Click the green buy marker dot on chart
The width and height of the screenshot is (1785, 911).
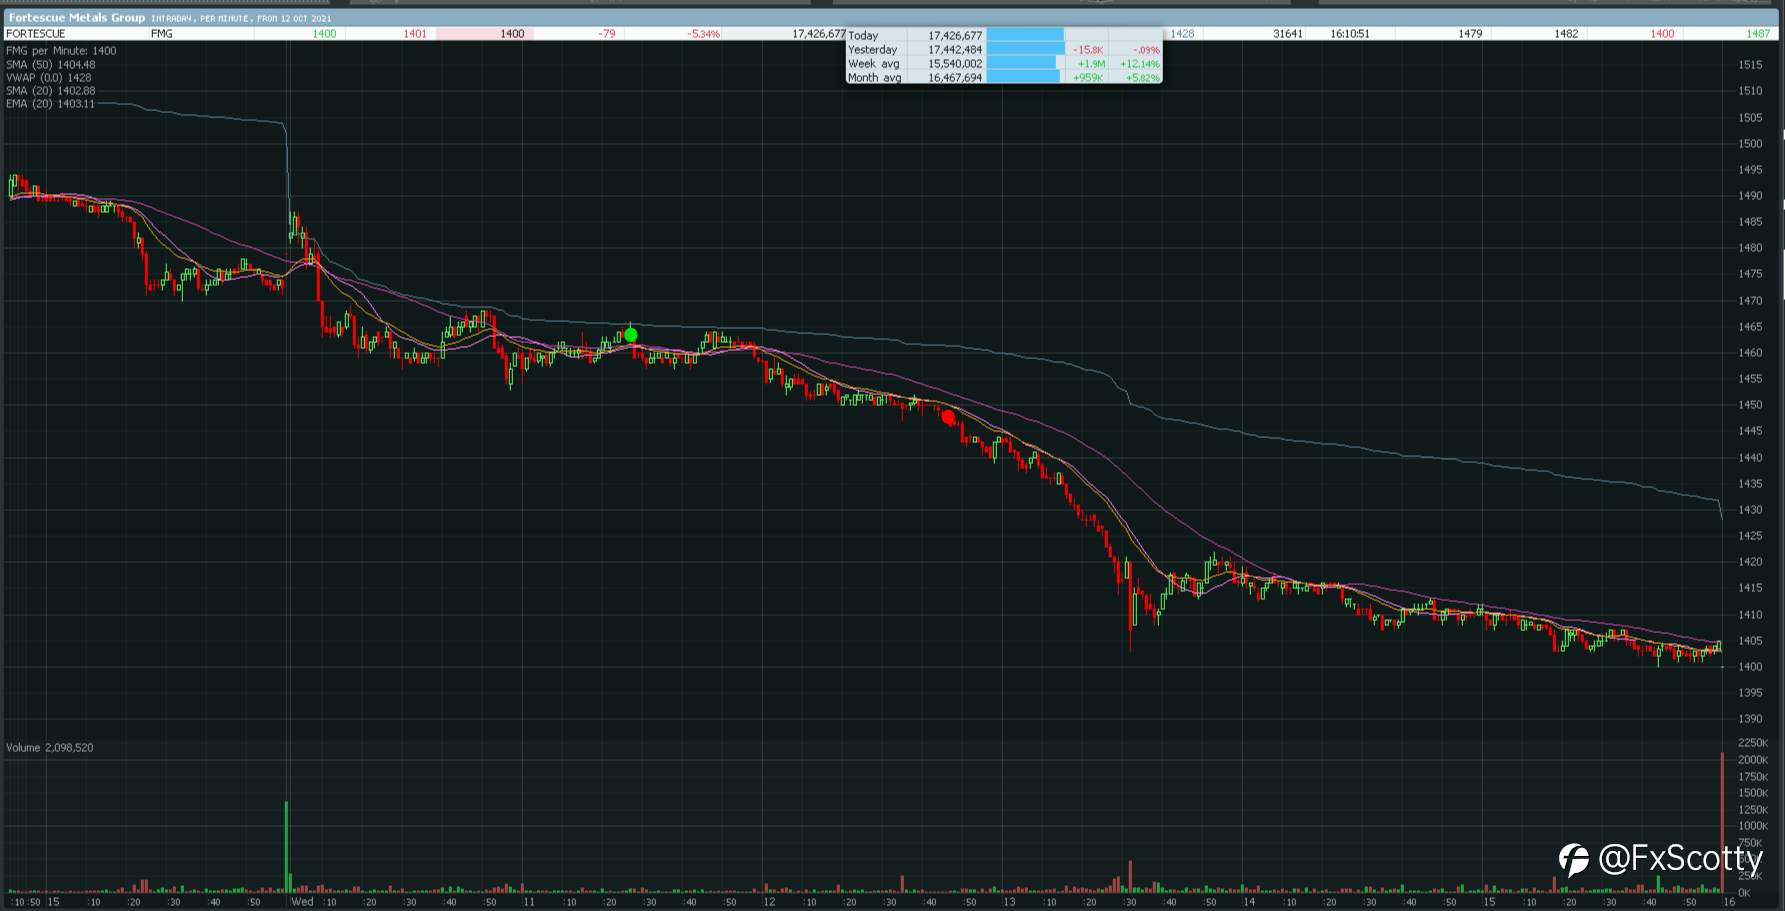631,335
